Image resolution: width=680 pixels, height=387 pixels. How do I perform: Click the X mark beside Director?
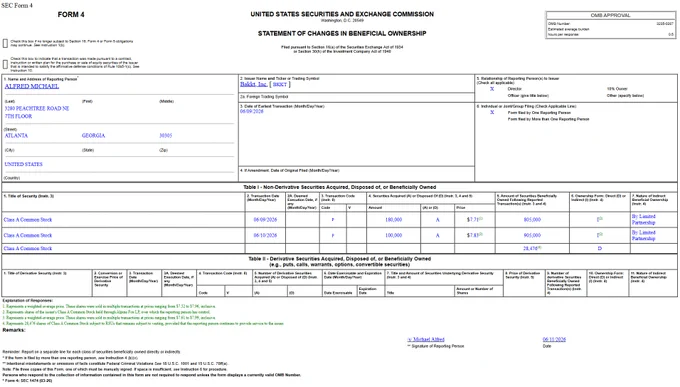pyautogui.click(x=492, y=89)
